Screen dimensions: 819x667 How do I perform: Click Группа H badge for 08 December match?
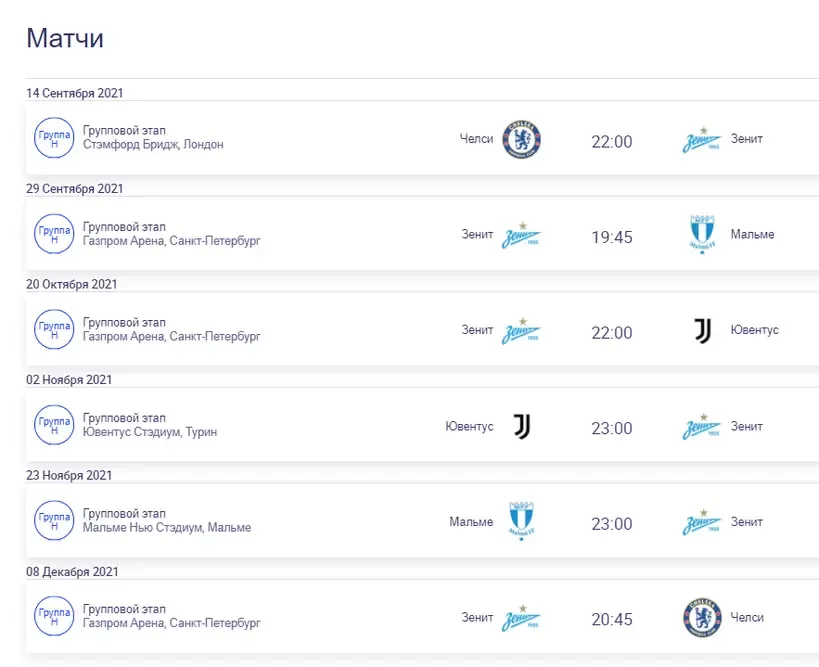54,616
